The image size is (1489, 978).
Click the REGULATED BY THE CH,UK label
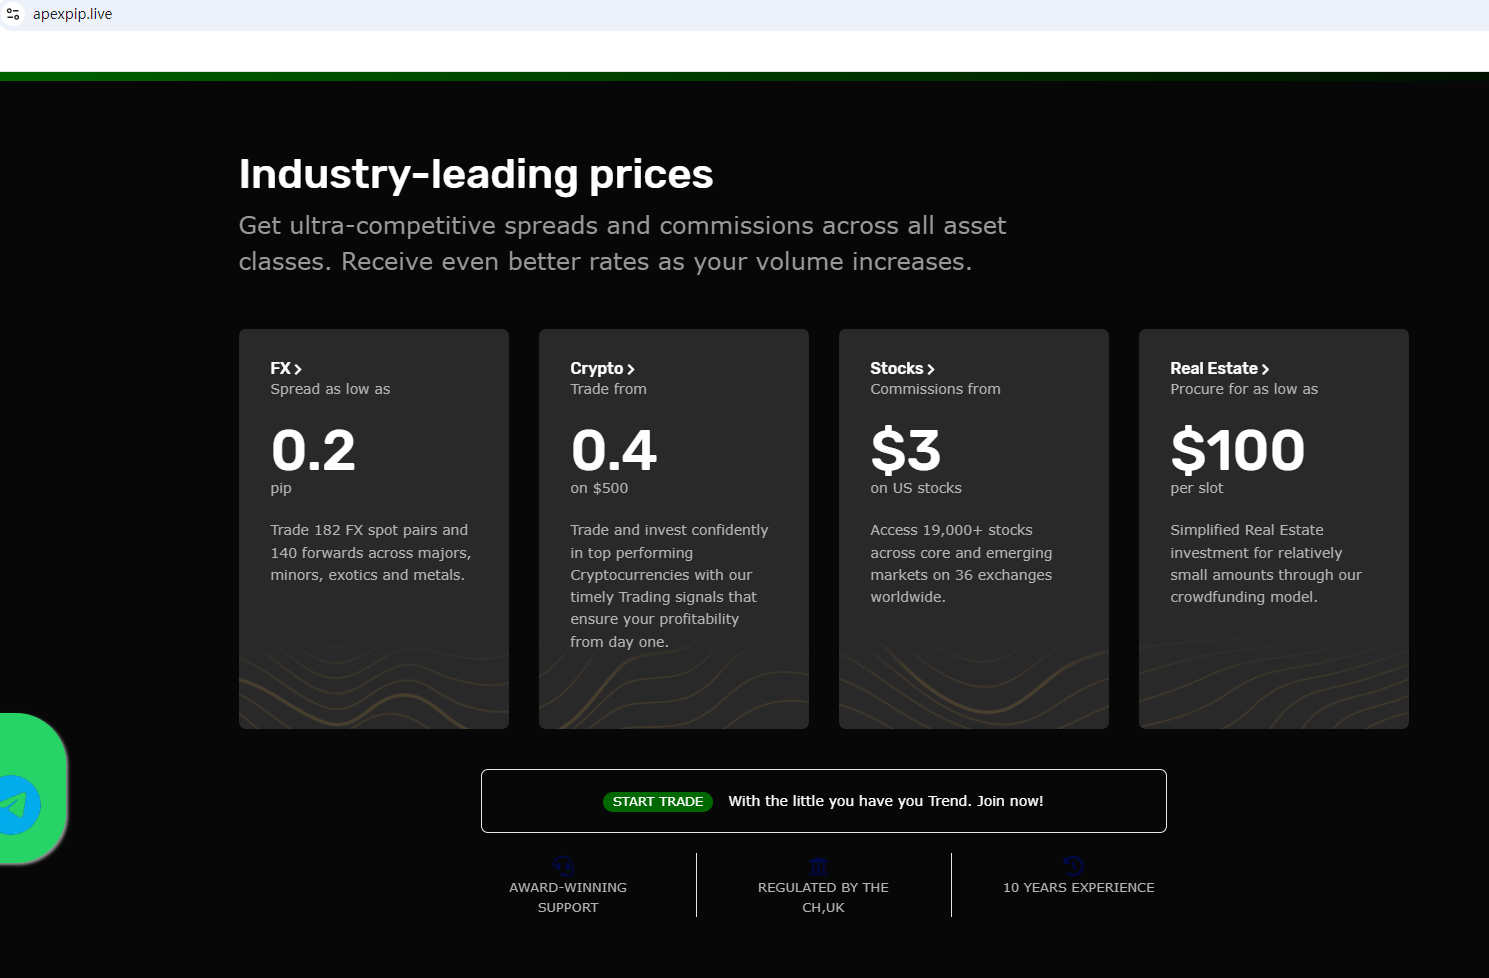click(822, 897)
